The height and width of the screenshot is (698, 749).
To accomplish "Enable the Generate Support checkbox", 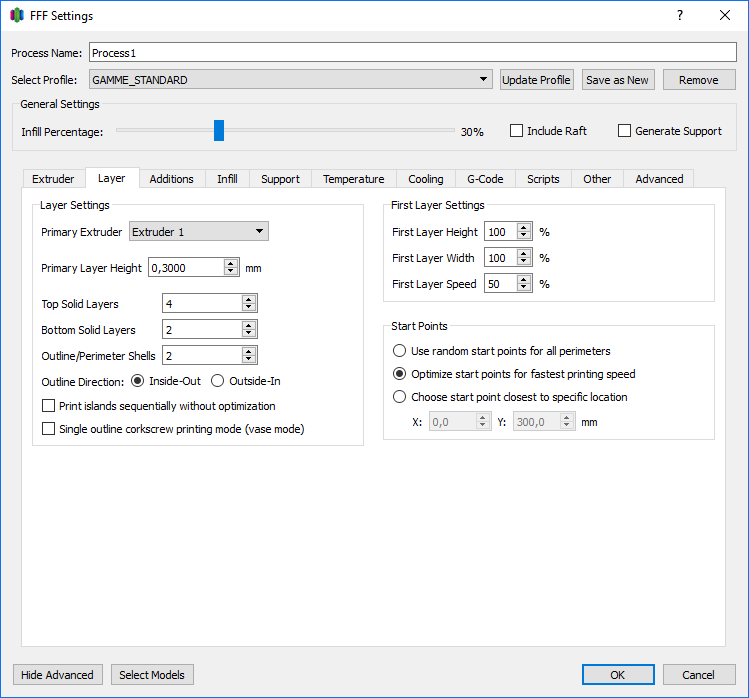I will point(625,131).
